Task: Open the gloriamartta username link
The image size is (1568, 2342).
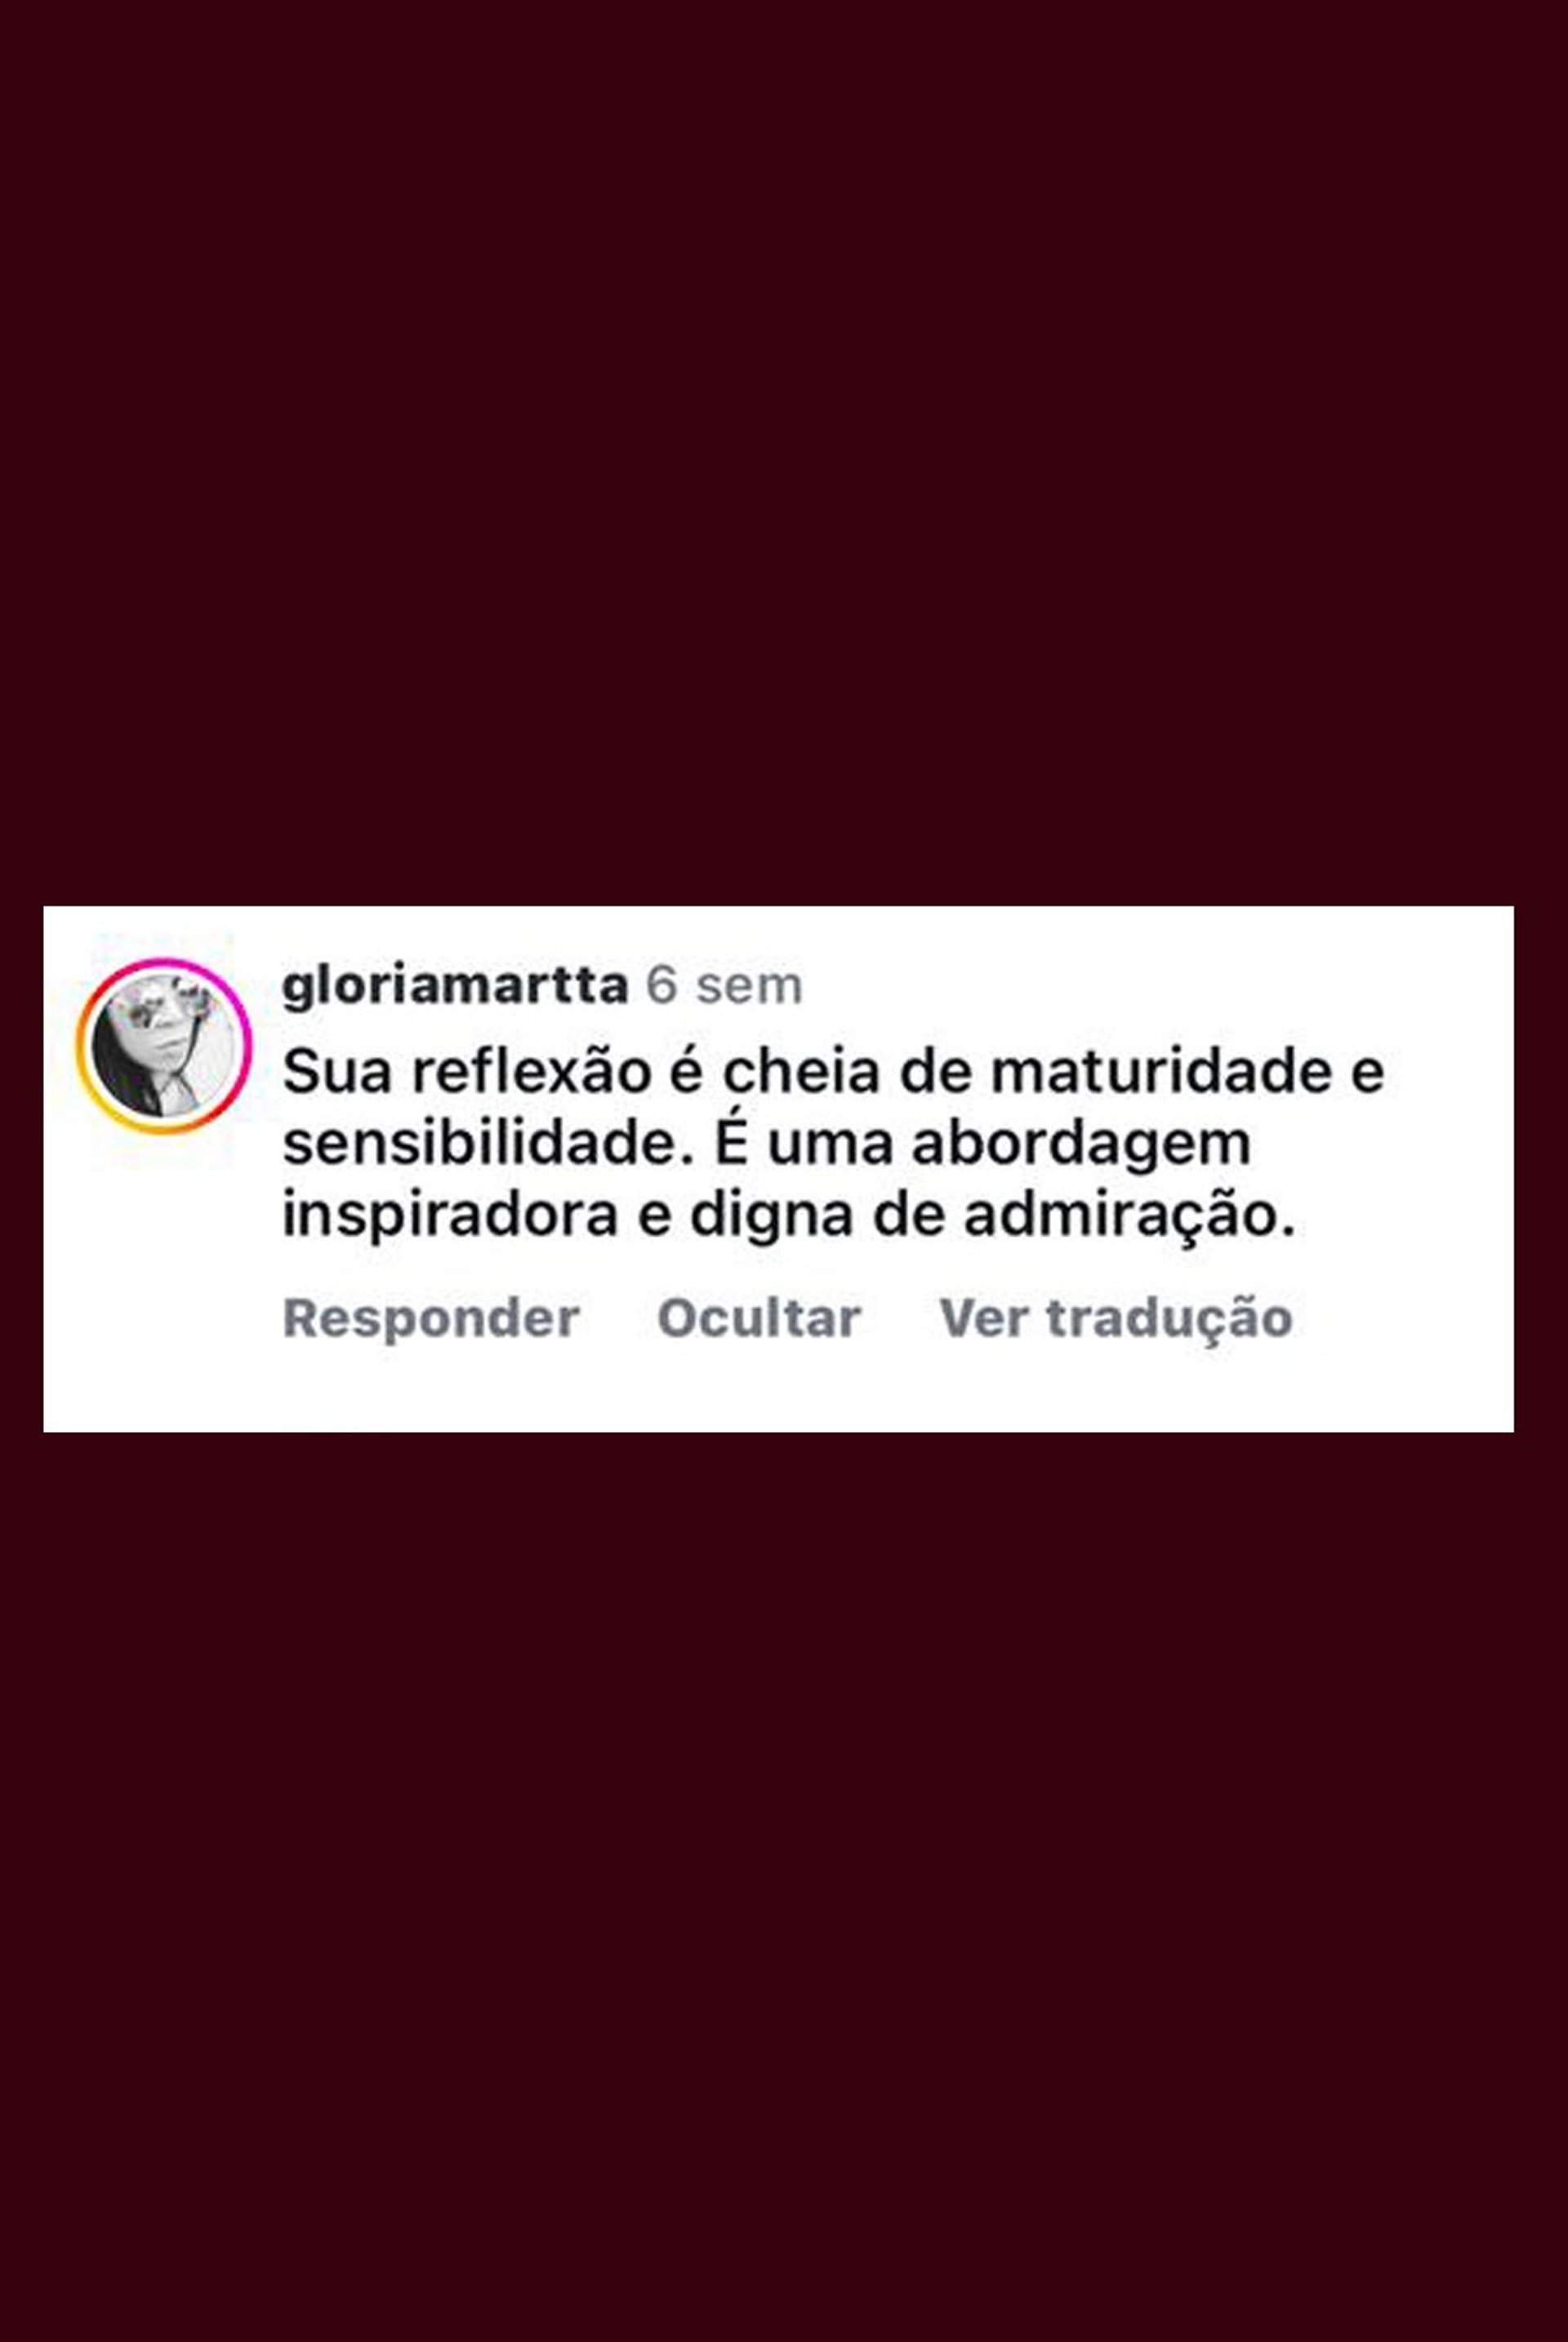Action: [x=455, y=985]
